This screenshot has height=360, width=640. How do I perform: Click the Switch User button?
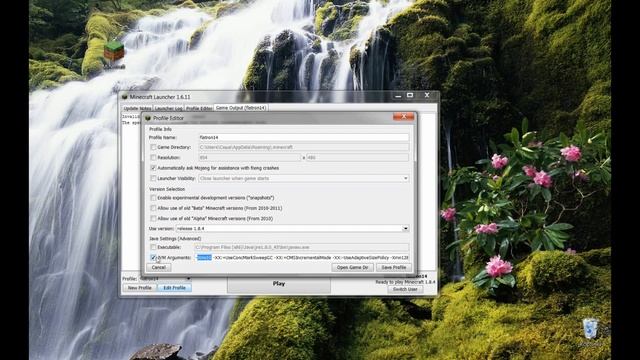405,289
